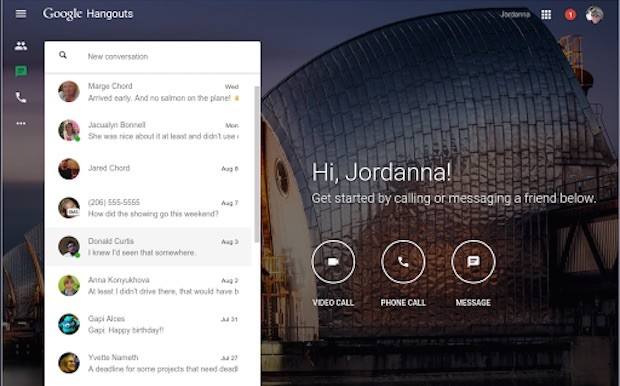Image resolution: width=620 pixels, height=386 pixels.
Task: Click the Aug 8 timestamp
Action: 230,168
